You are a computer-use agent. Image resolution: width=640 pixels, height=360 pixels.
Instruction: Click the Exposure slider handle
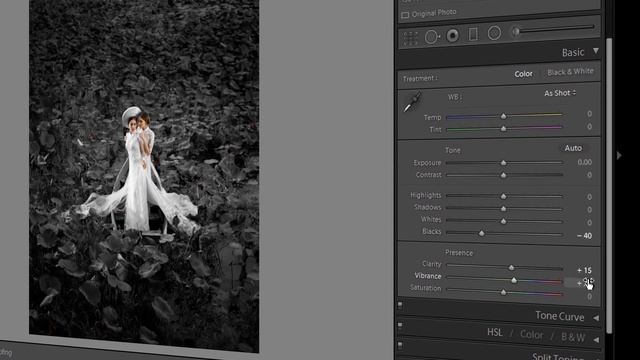pyautogui.click(x=503, y=163)
